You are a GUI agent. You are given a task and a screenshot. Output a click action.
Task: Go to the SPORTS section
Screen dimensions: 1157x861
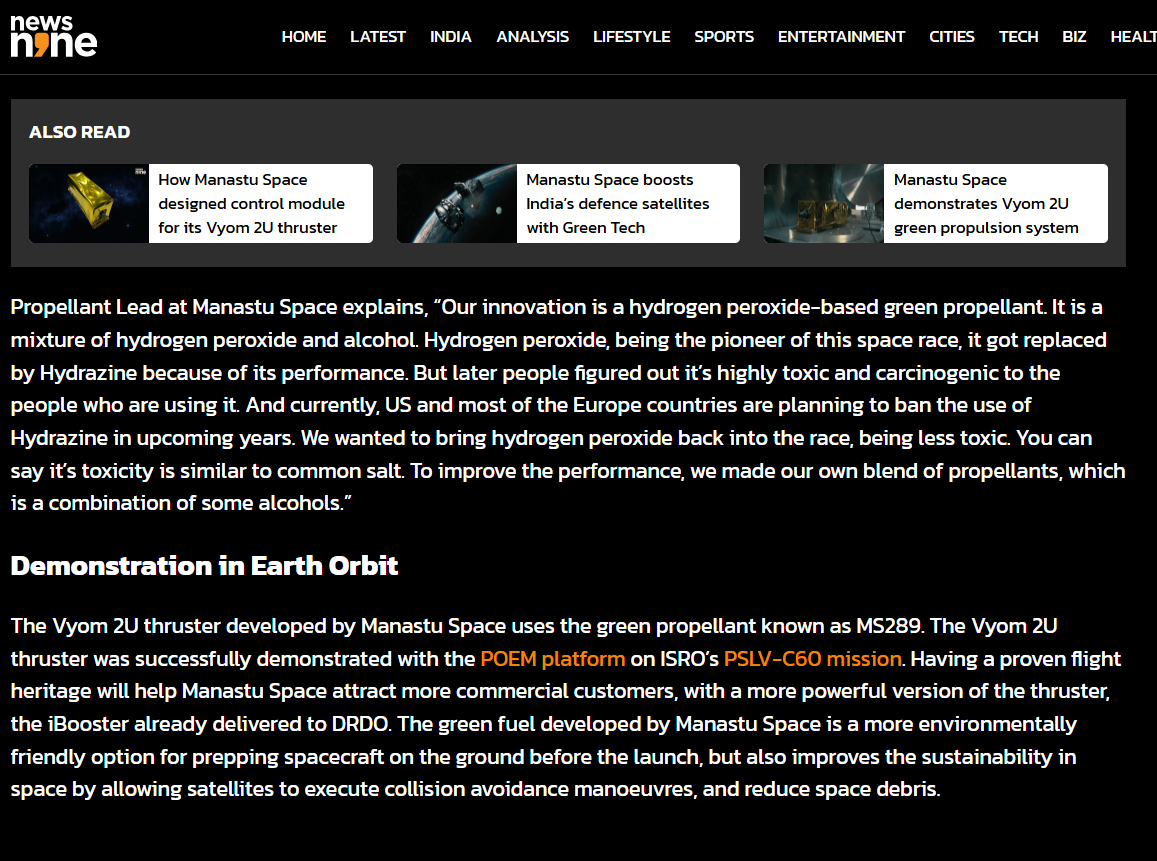coord(724,37)
